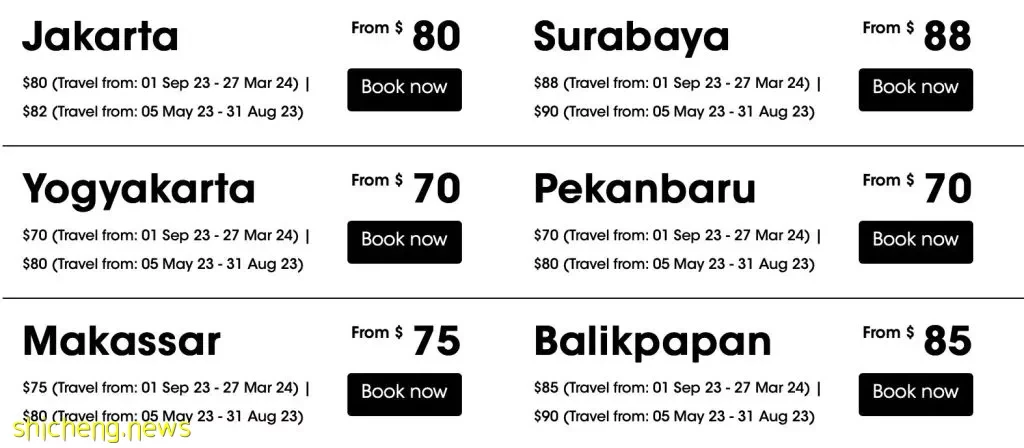This screenshot has height=448, width=1024.
Task: Click the From $75 Makassar price
Action: coord(406,340)
